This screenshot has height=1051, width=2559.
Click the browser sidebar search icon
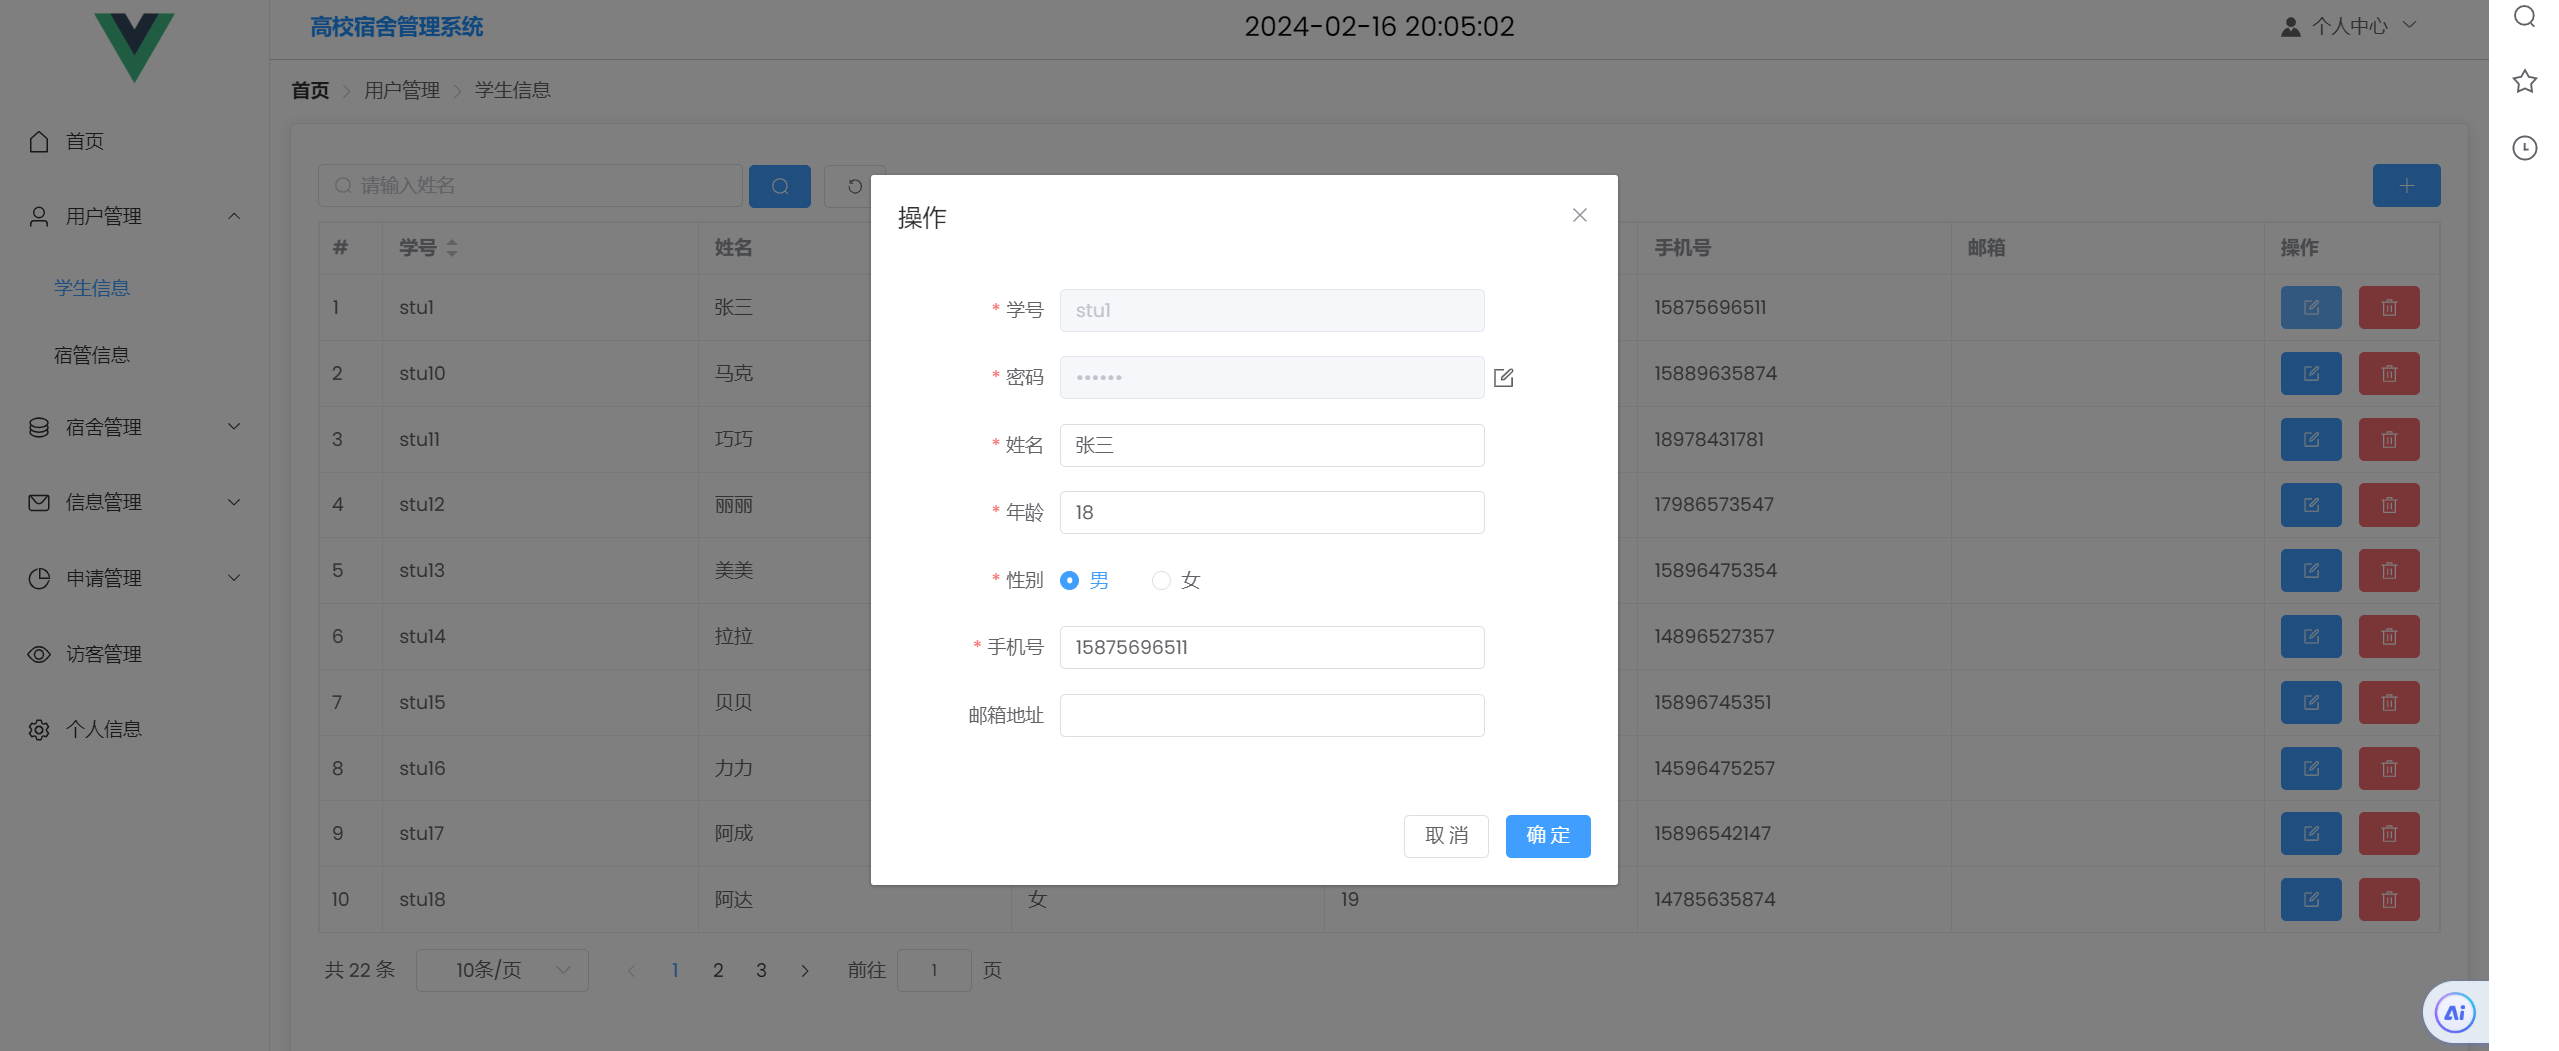pos(2524,17)
